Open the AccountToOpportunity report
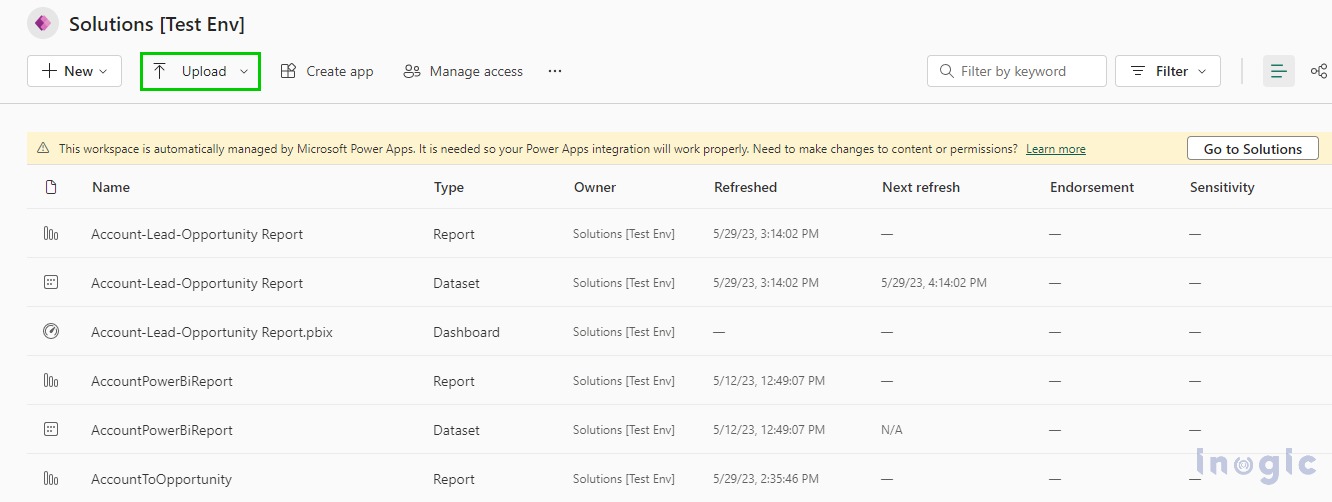 161,479
